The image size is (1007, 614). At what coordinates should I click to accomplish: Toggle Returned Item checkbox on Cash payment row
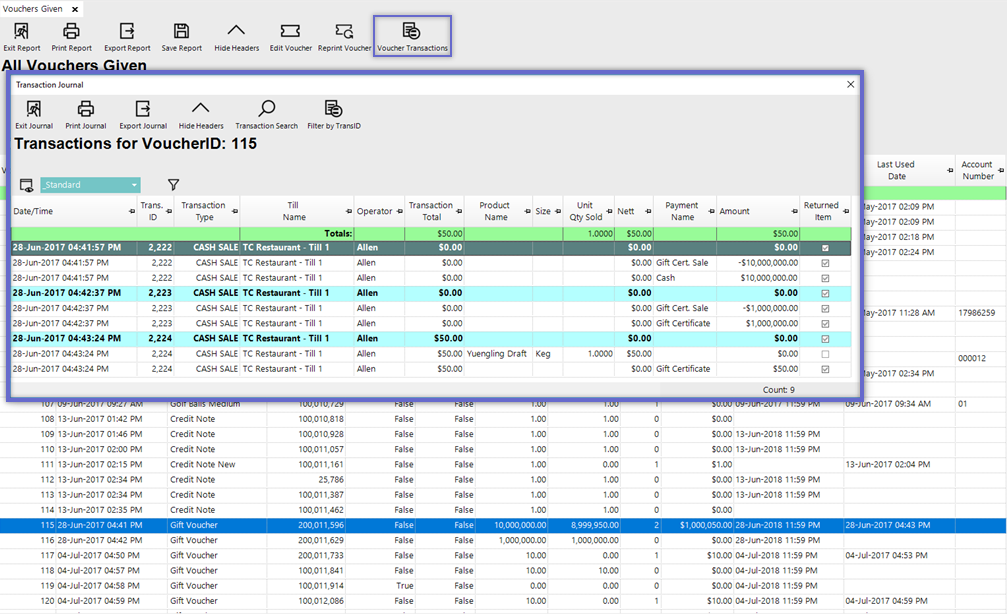[825, 278]
